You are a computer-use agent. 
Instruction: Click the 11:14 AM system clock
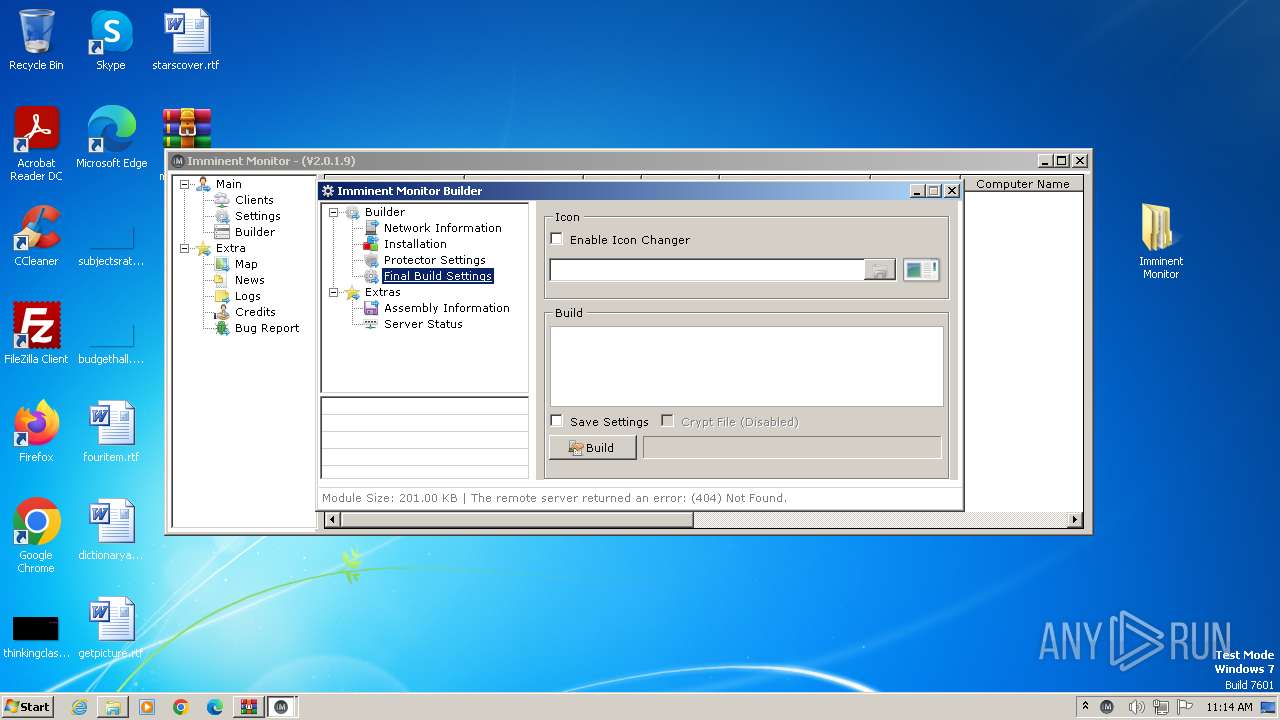[1229, 707]
